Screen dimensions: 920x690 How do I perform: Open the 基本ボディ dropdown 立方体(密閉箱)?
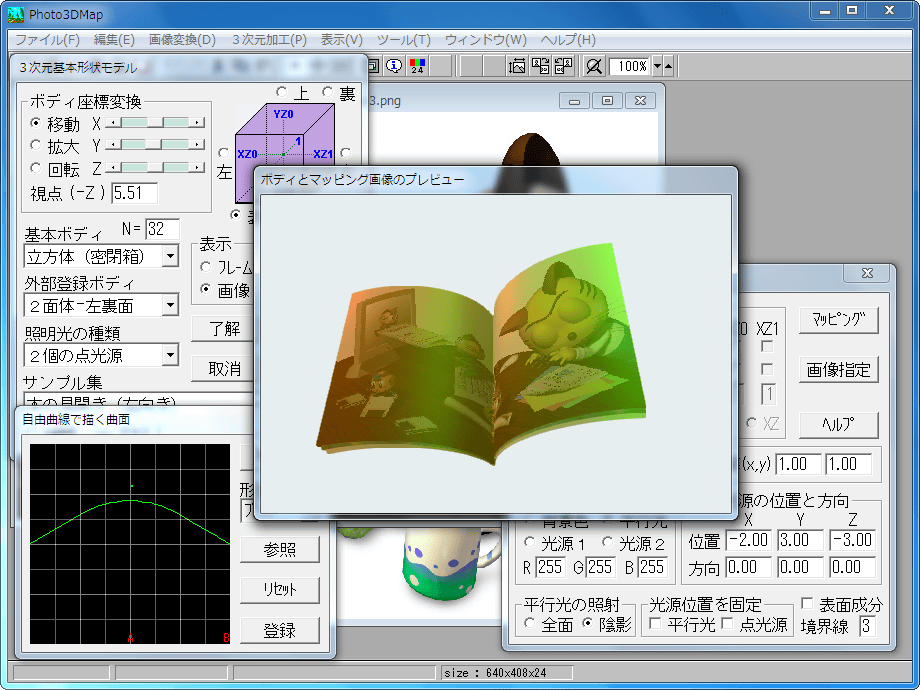[102, 256]
